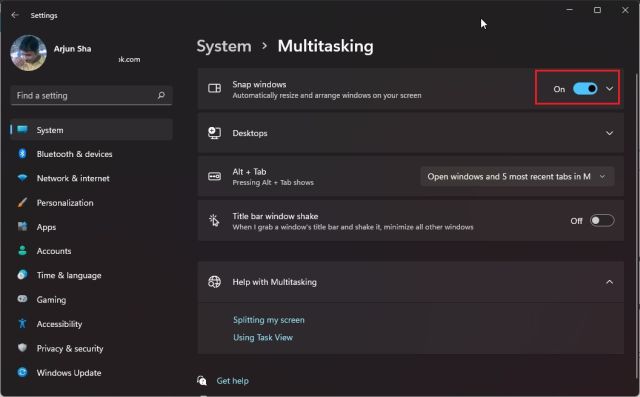
Task: Select Gaming category
Action: pyautogui.click(x=91, y=299)
